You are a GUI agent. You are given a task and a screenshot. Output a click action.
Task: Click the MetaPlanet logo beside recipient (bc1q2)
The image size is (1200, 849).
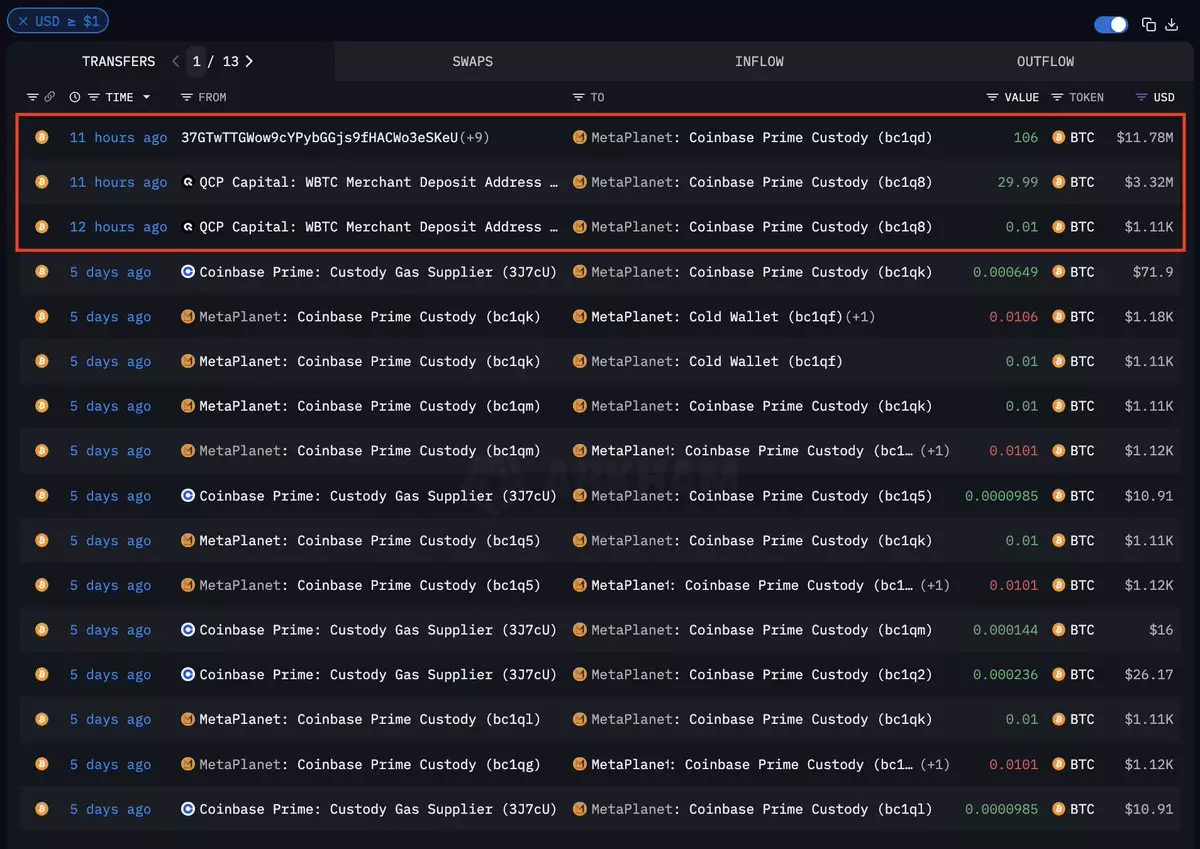(579, 675)
